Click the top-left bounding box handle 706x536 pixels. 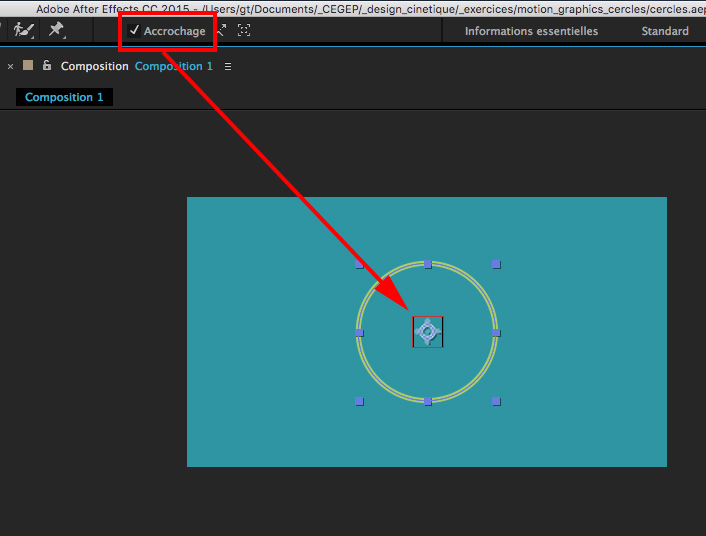click(359, 264)
